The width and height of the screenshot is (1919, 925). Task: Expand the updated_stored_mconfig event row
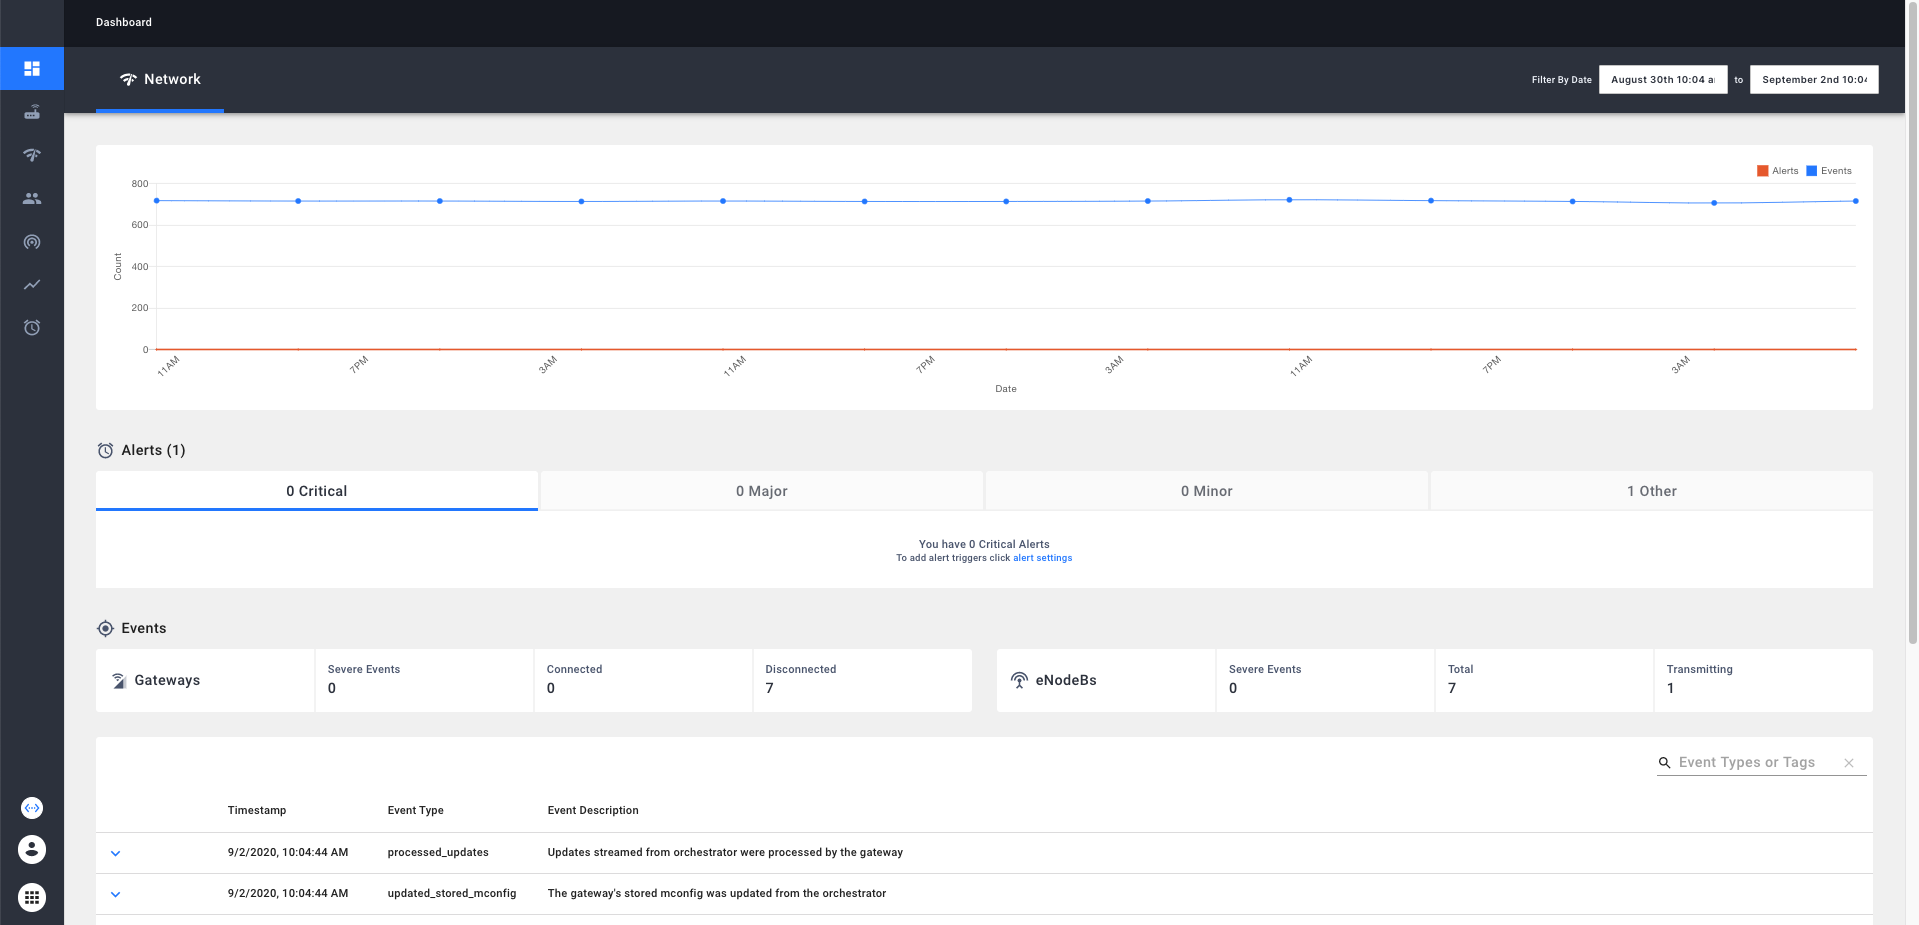pyautogui.click(x=115, y=894)
